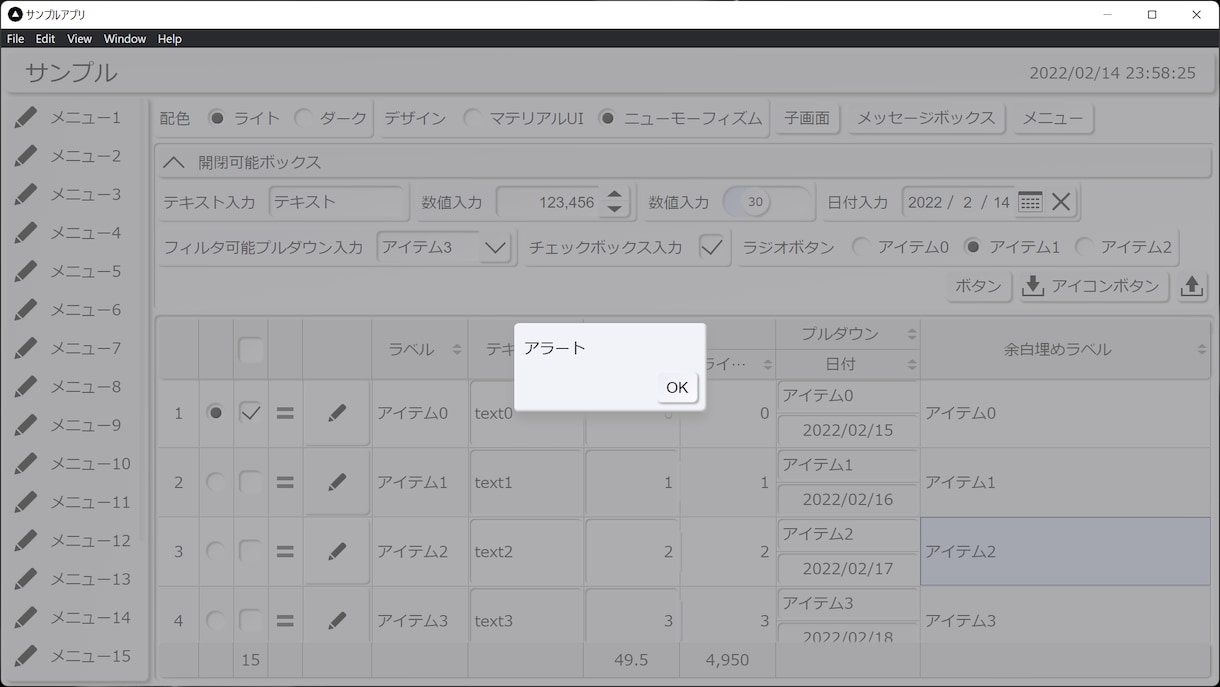
Task: Select the アイテム2 radio button option
Action: point(1084,247)
